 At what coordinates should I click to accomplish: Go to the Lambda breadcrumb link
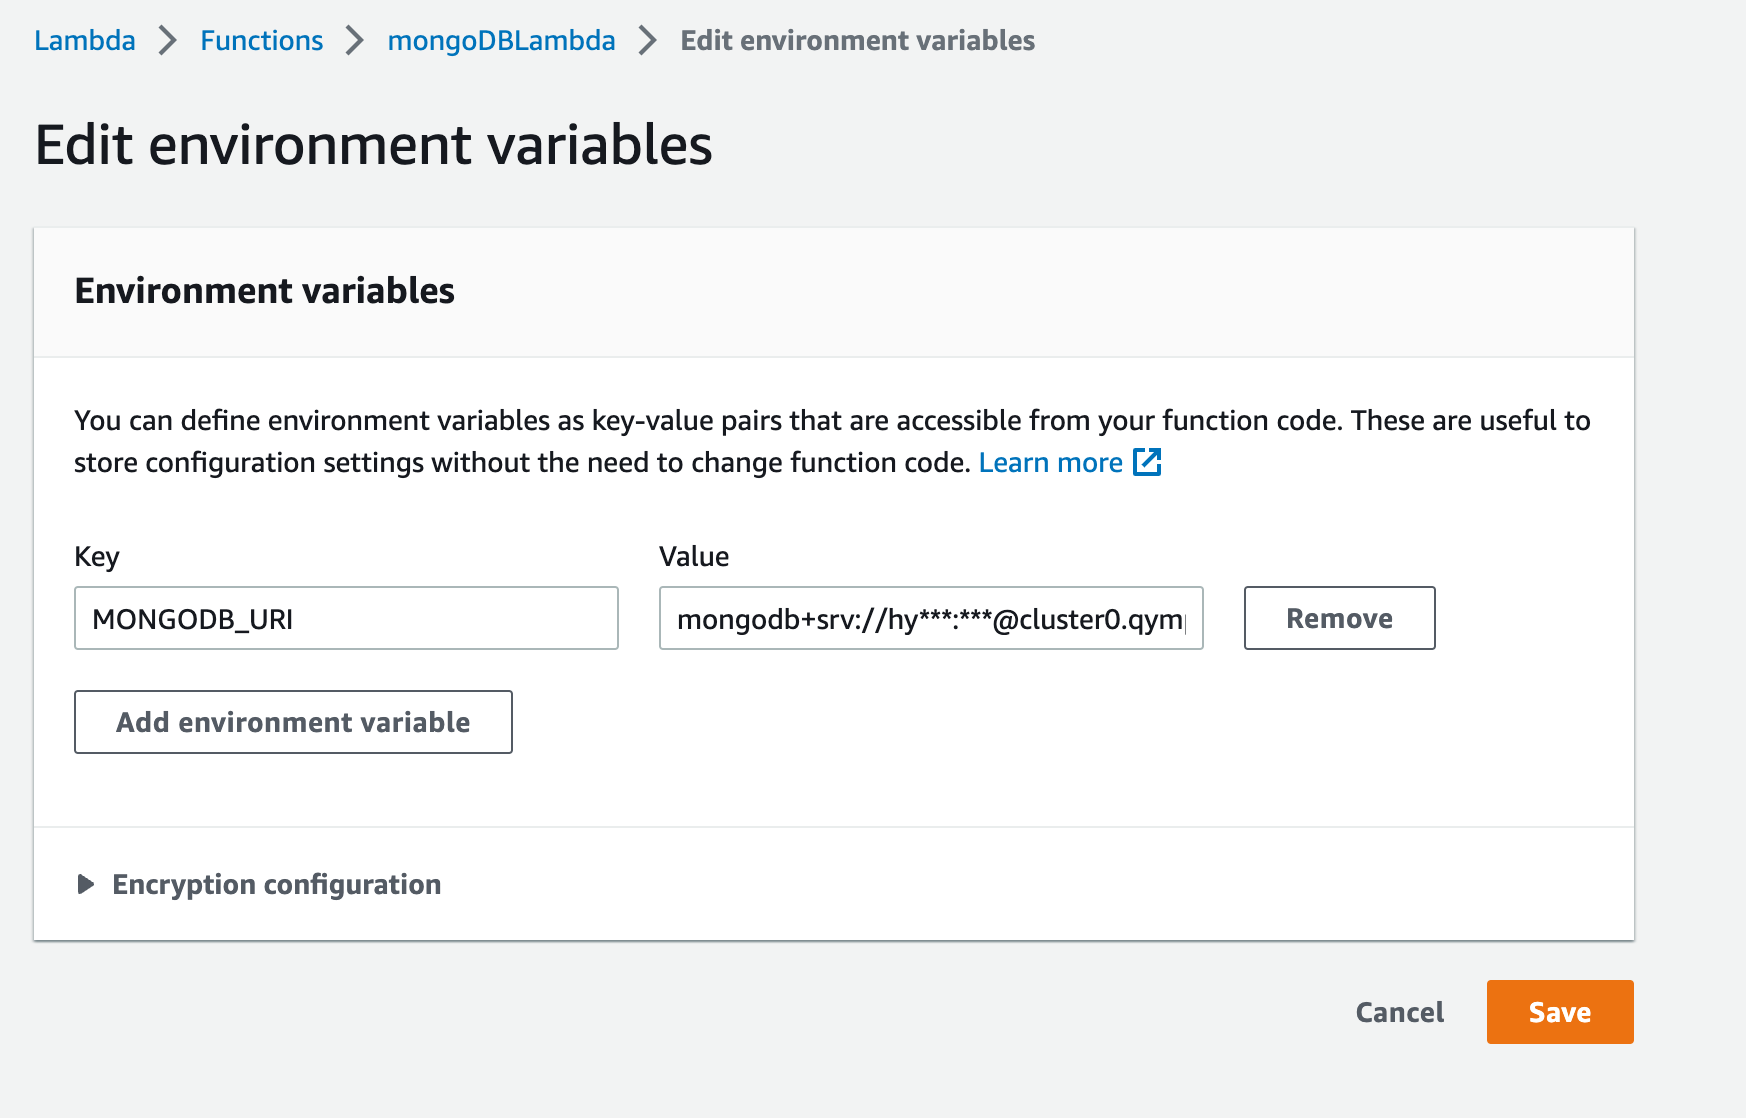coord(85,41)
